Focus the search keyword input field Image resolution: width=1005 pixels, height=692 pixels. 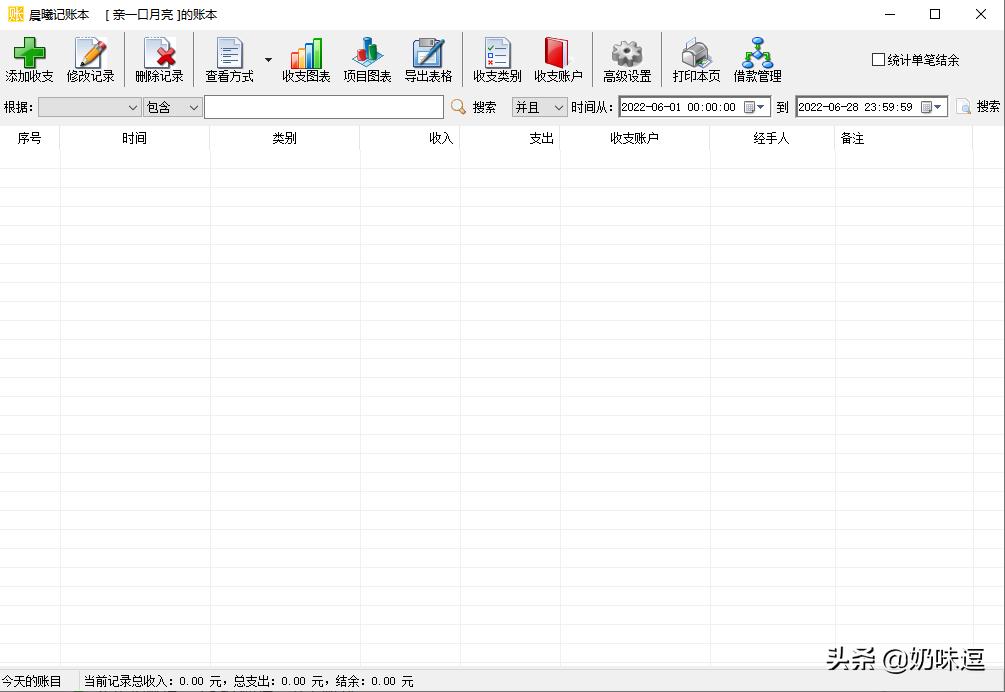[324, 107]
